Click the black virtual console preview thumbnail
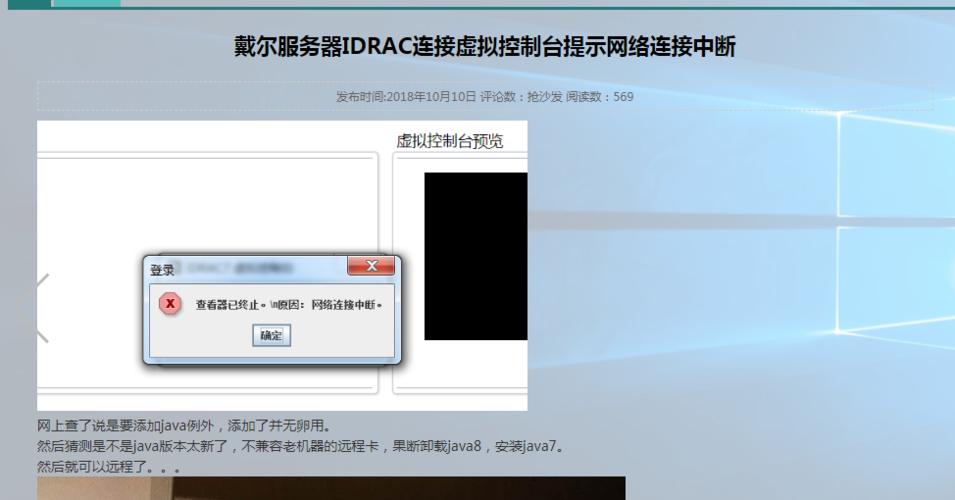The height and width of the screenshot is (500, 955). [x=476, y=256]
